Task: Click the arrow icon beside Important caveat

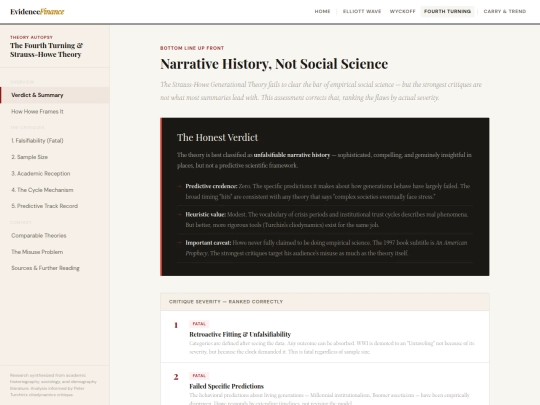Action: pos(179,243)
